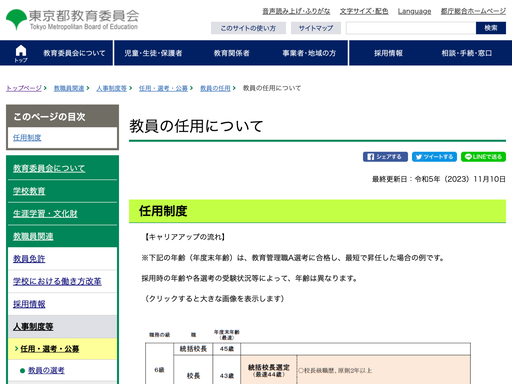Image resolution: width=512 pixels, height=384 pixels.
Task: Jump to 任用制度 in the page contents
Action: (27, 137)
